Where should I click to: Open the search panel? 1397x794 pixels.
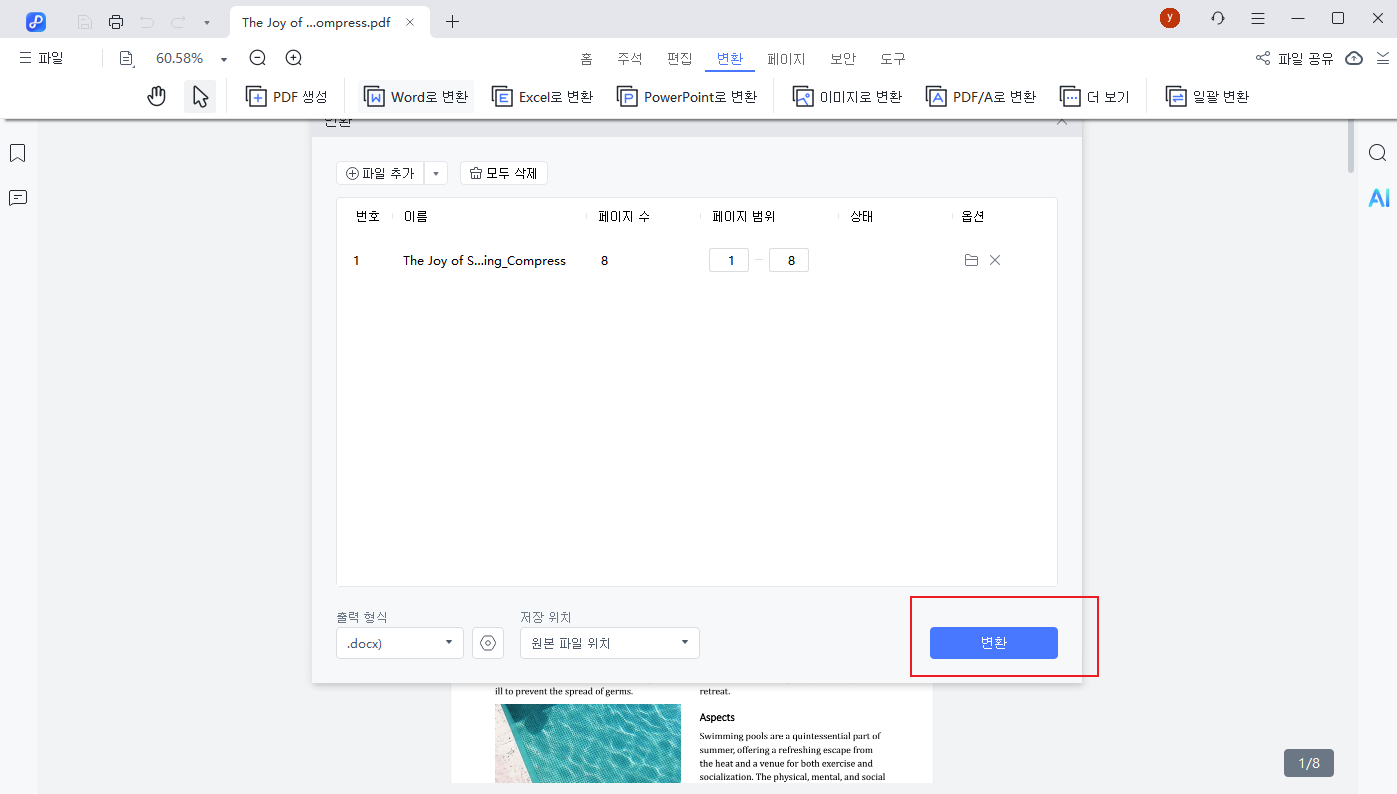(x=1377, y=152)
